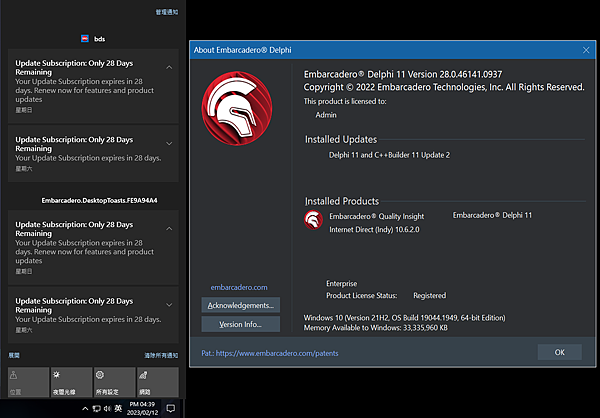
Task: Collapse the first bds notification dated 星期日
Action: point(169,67)
